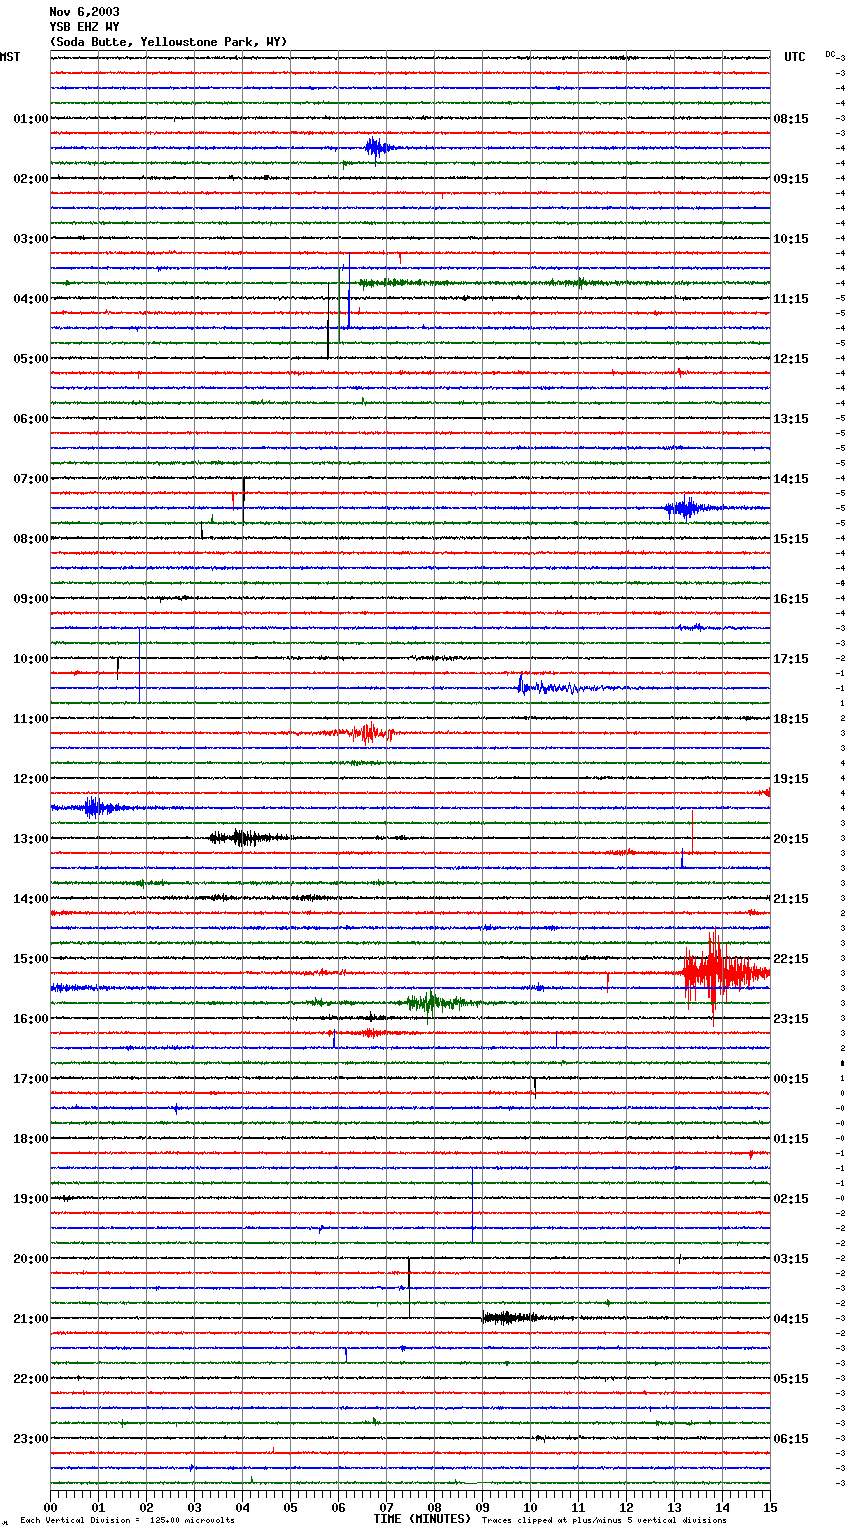Image resolution: width=850 pixels, height=1534 pixels.
Task: Select the 09:00 MST time label
Action: coord(31,599)
